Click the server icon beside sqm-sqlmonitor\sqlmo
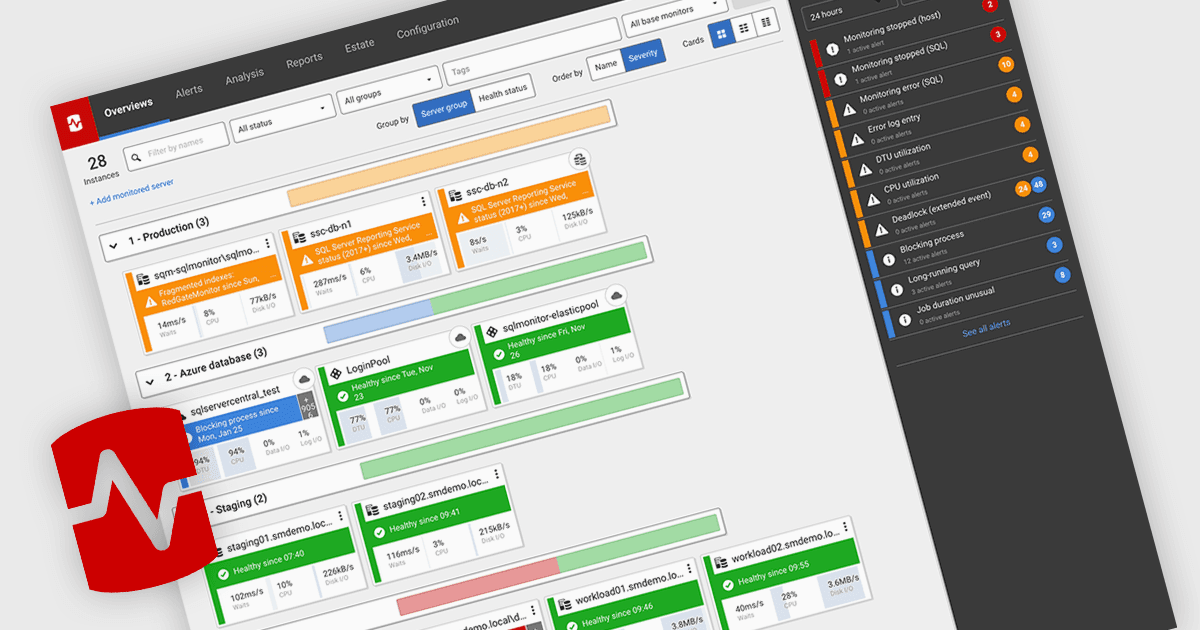1200x630 pixels. 143,281
